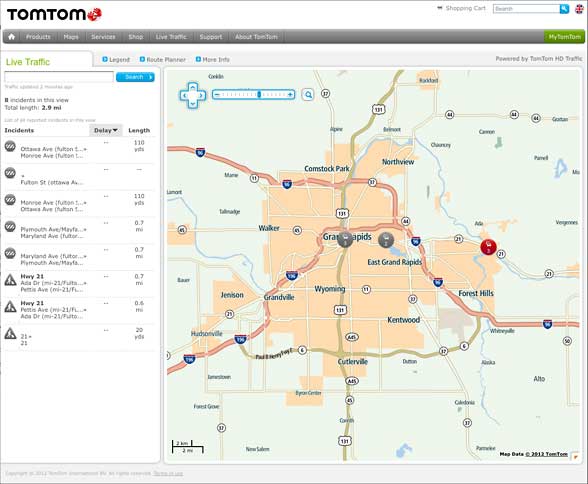The image size is (588, 484).
Task: Open the Terms of use link
Action: click(168, 474)
